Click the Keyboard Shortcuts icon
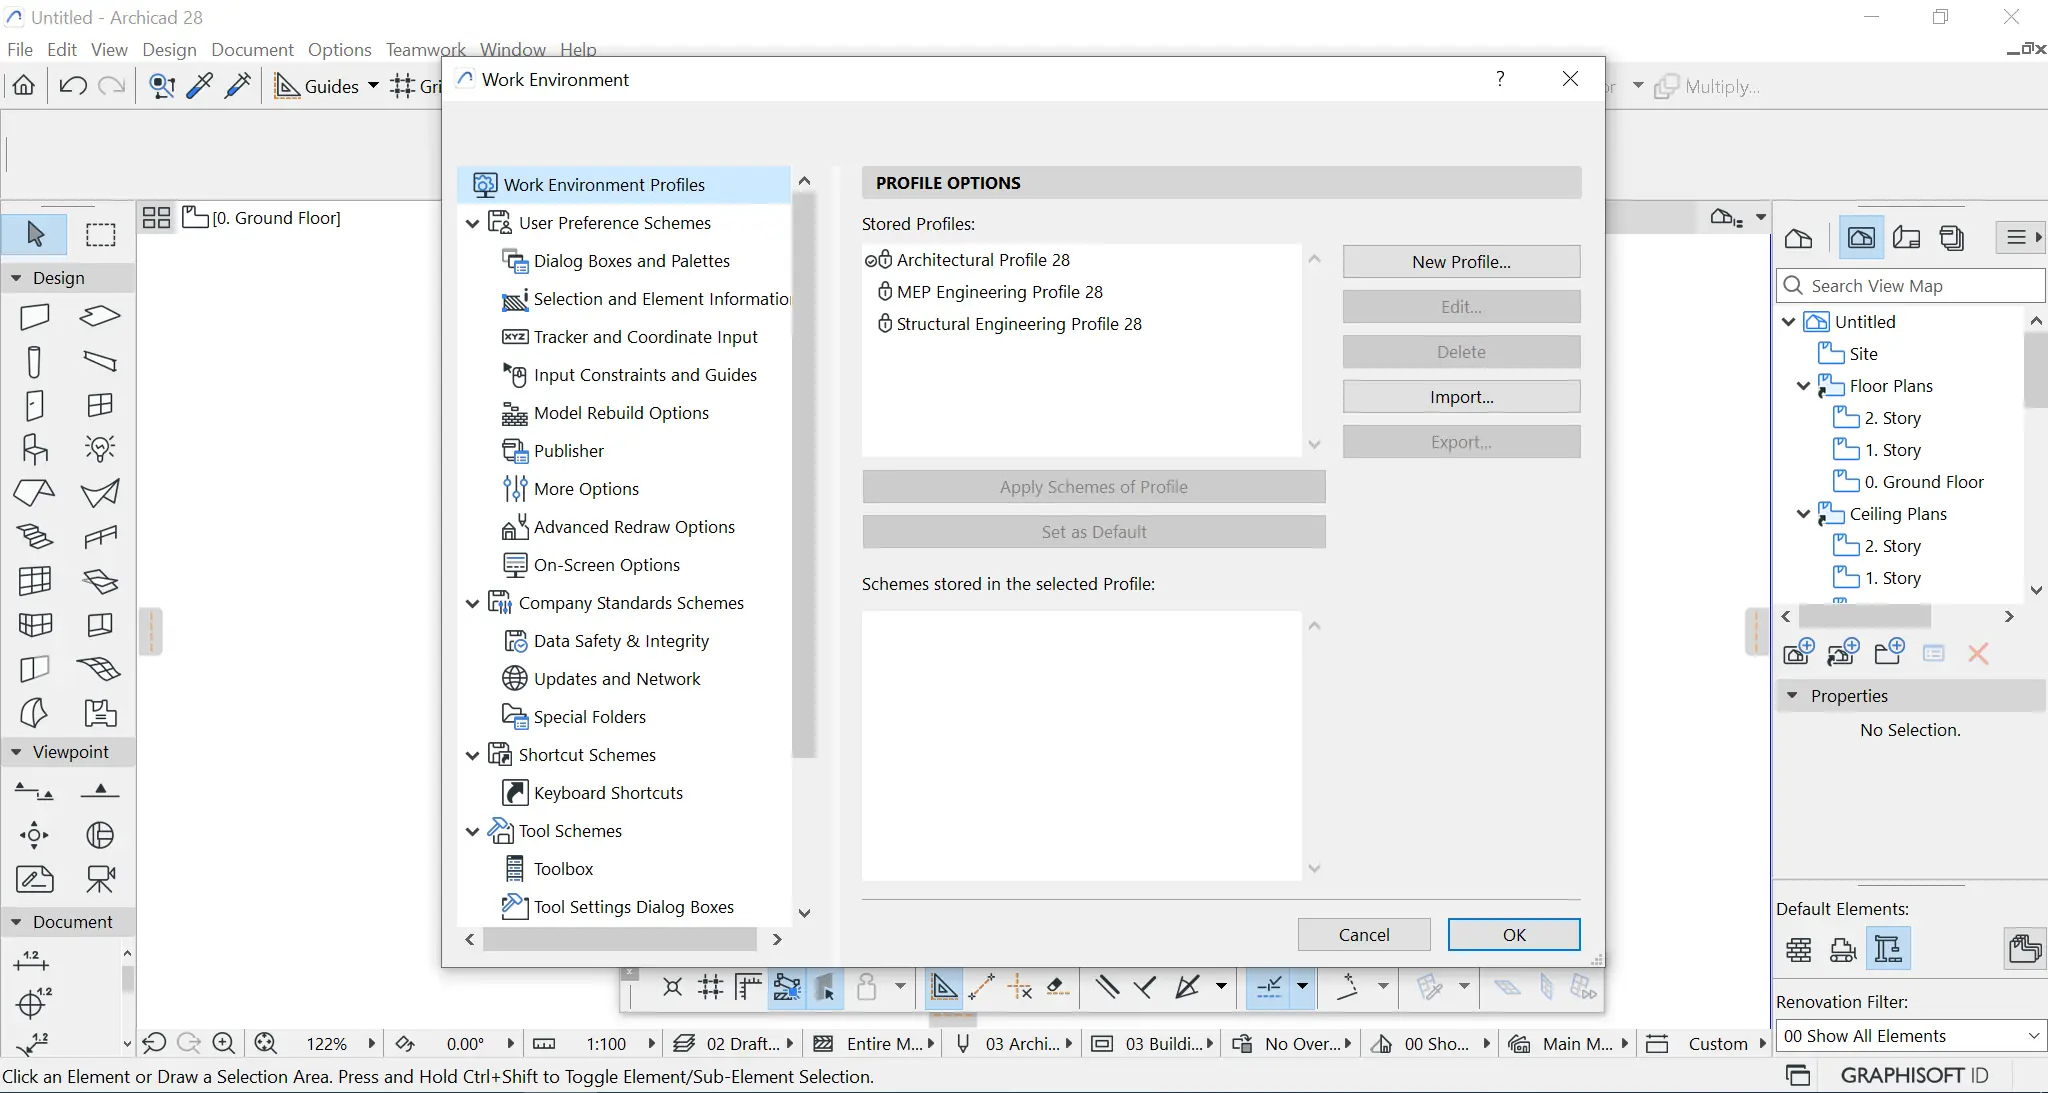The width and height of the screenshot is (2048, 1093). (514, 793)
